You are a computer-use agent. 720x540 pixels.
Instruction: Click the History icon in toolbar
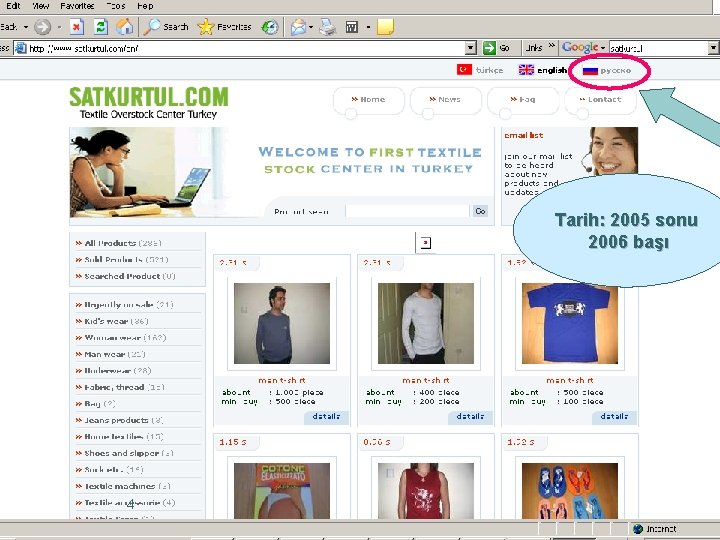tap(270, 27)
